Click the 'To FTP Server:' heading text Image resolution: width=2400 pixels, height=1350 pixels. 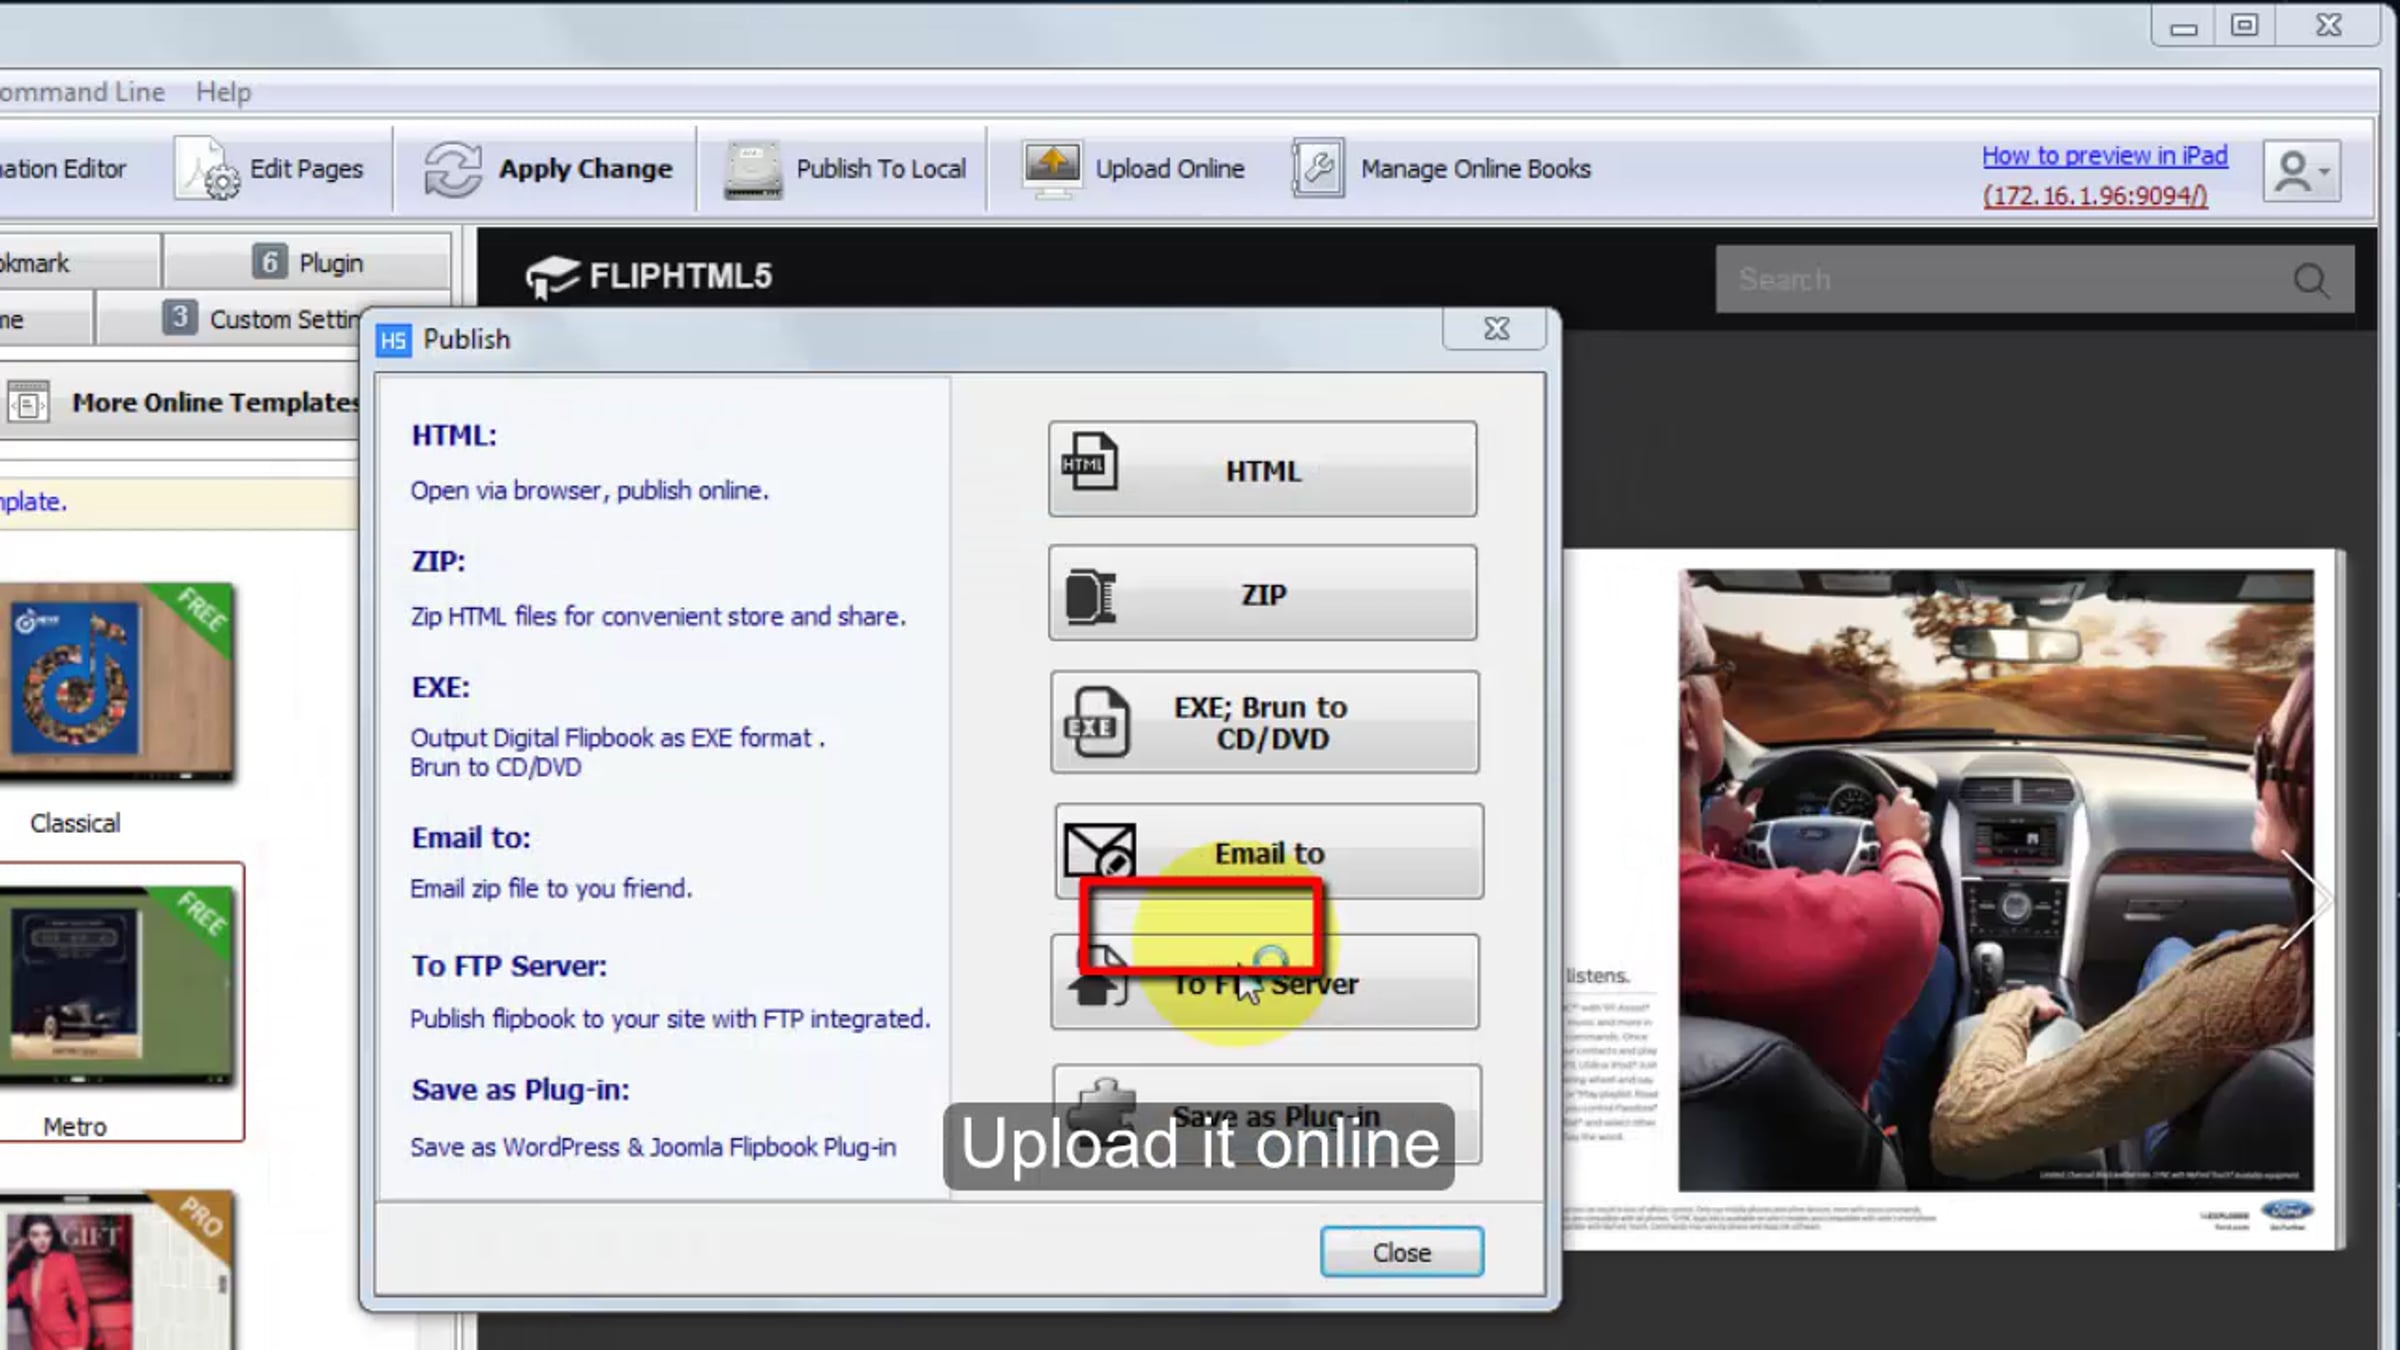click(509, 966)
